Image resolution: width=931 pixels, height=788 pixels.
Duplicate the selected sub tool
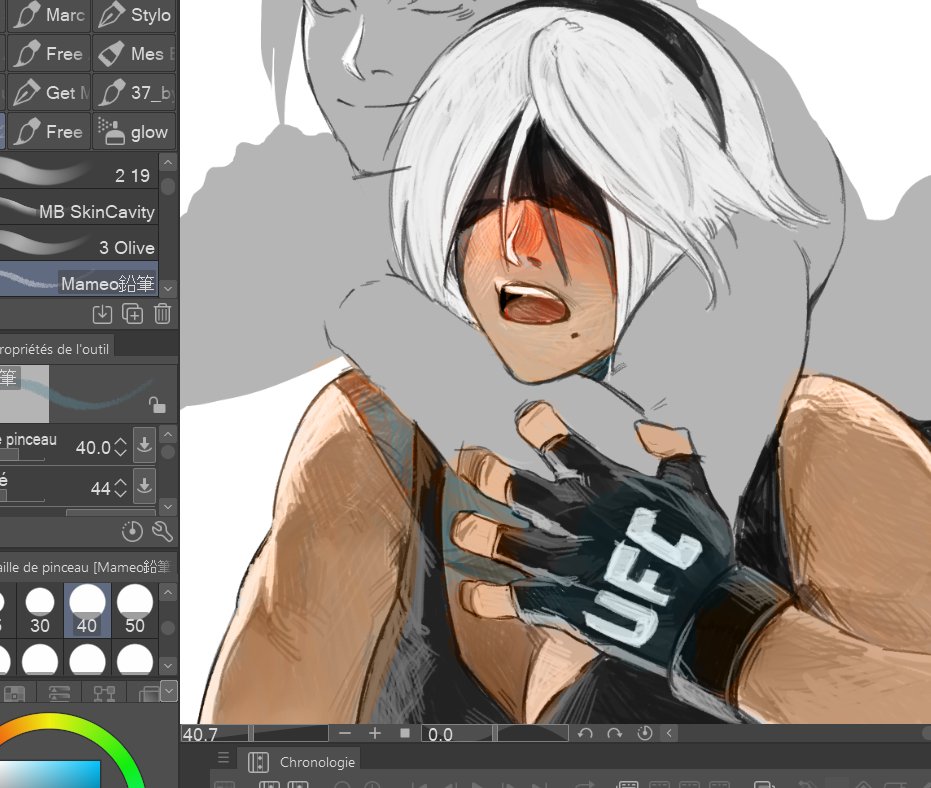132,314
